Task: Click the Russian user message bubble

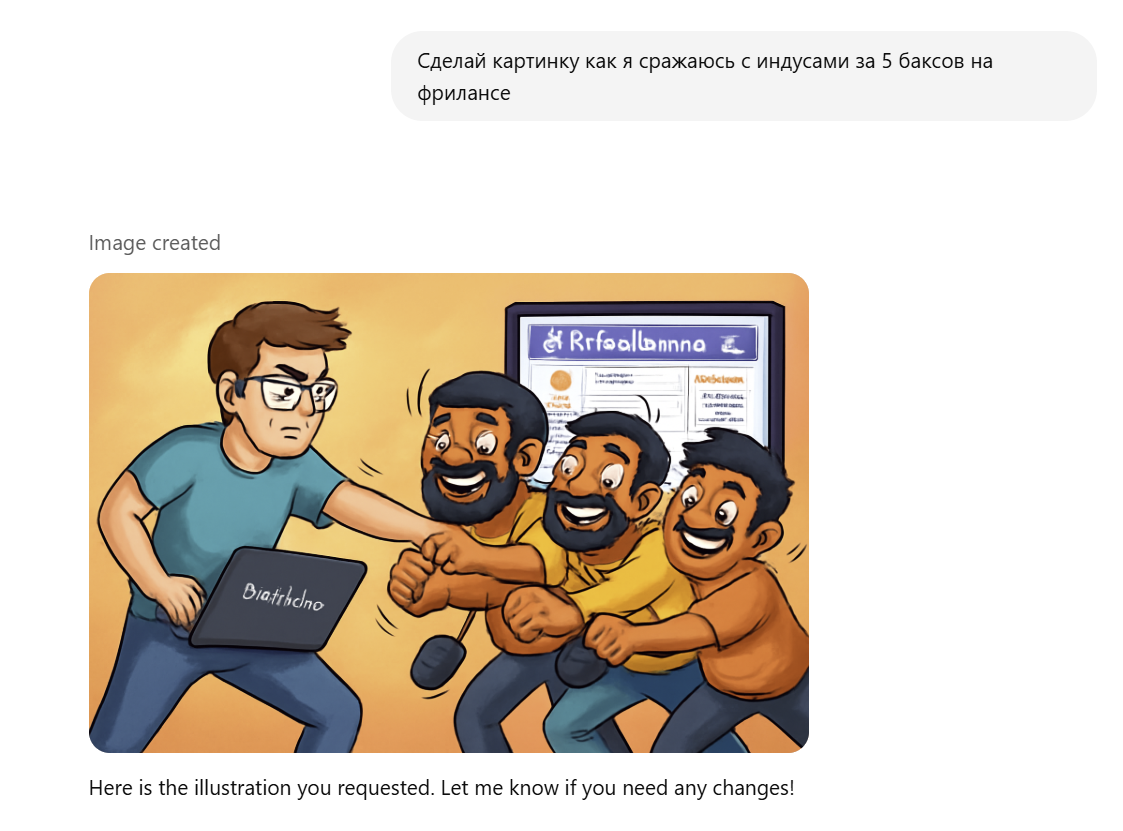Action: tap(743, 76)
